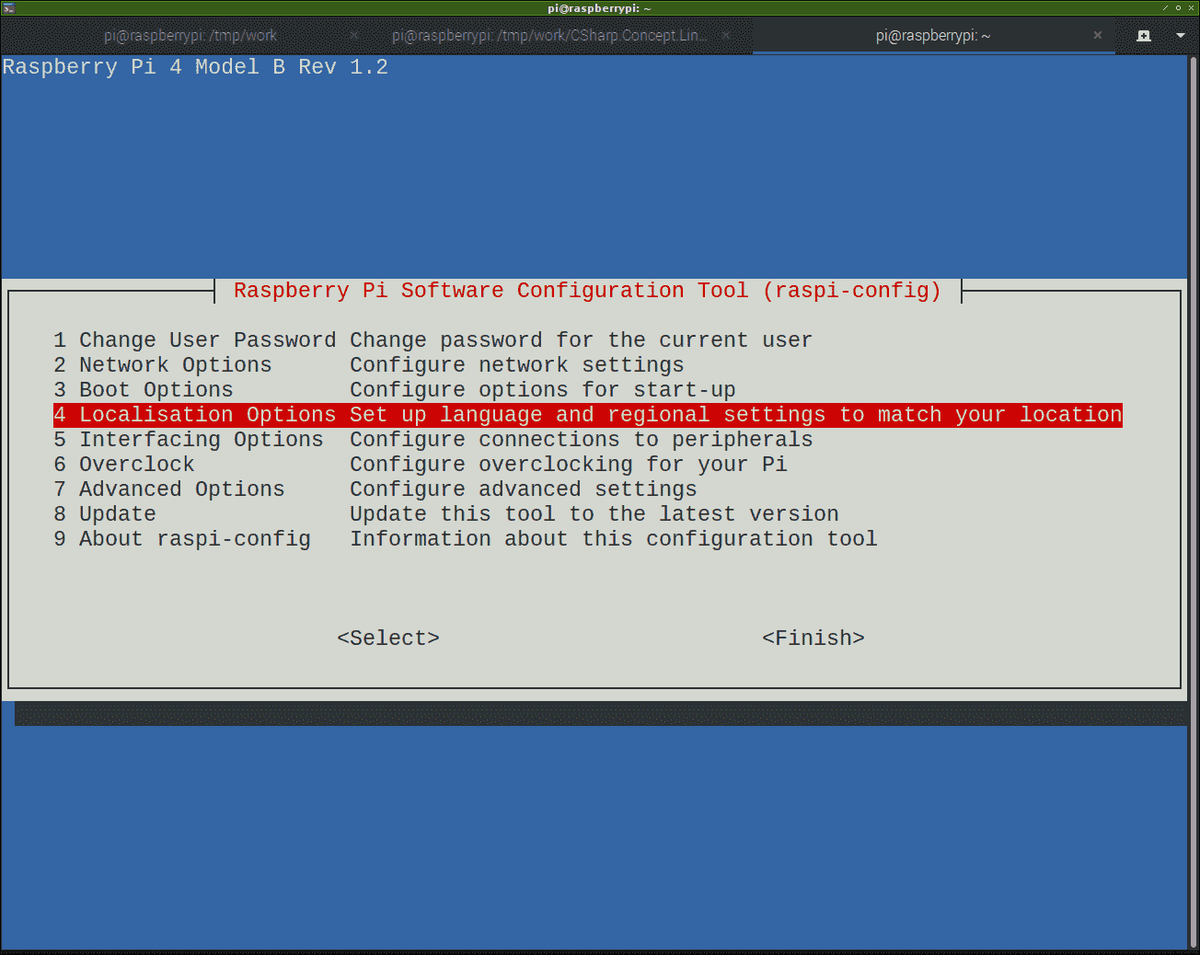Image resolution: width=1200 pixels, height=955 pixels.
Task: Activate the <Finish> button
Action: click(x=813, y=638)
